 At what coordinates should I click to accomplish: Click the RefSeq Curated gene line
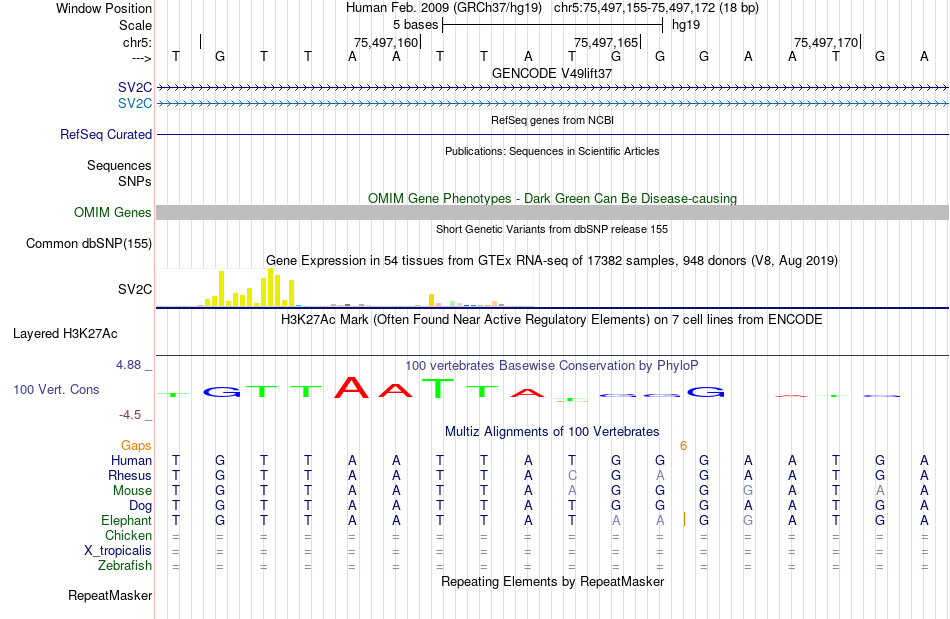point(552,134)
